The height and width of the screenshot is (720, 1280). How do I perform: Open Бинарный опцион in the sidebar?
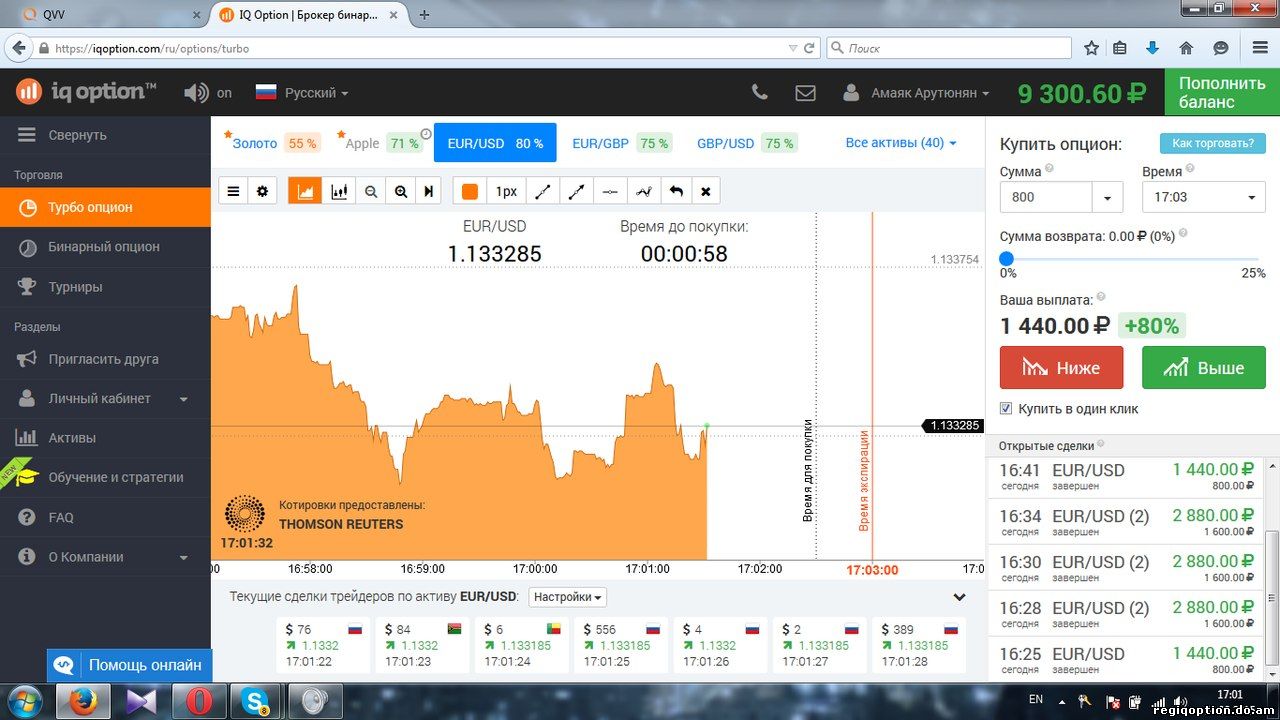pyautogui.click(x=105, y=247)
